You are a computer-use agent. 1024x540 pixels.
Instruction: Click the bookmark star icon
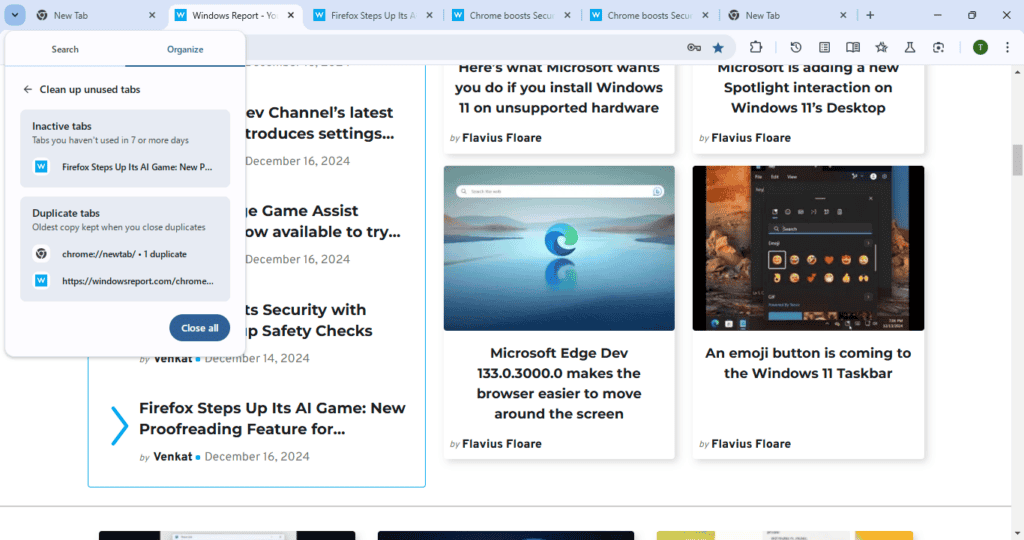point(718,47)
